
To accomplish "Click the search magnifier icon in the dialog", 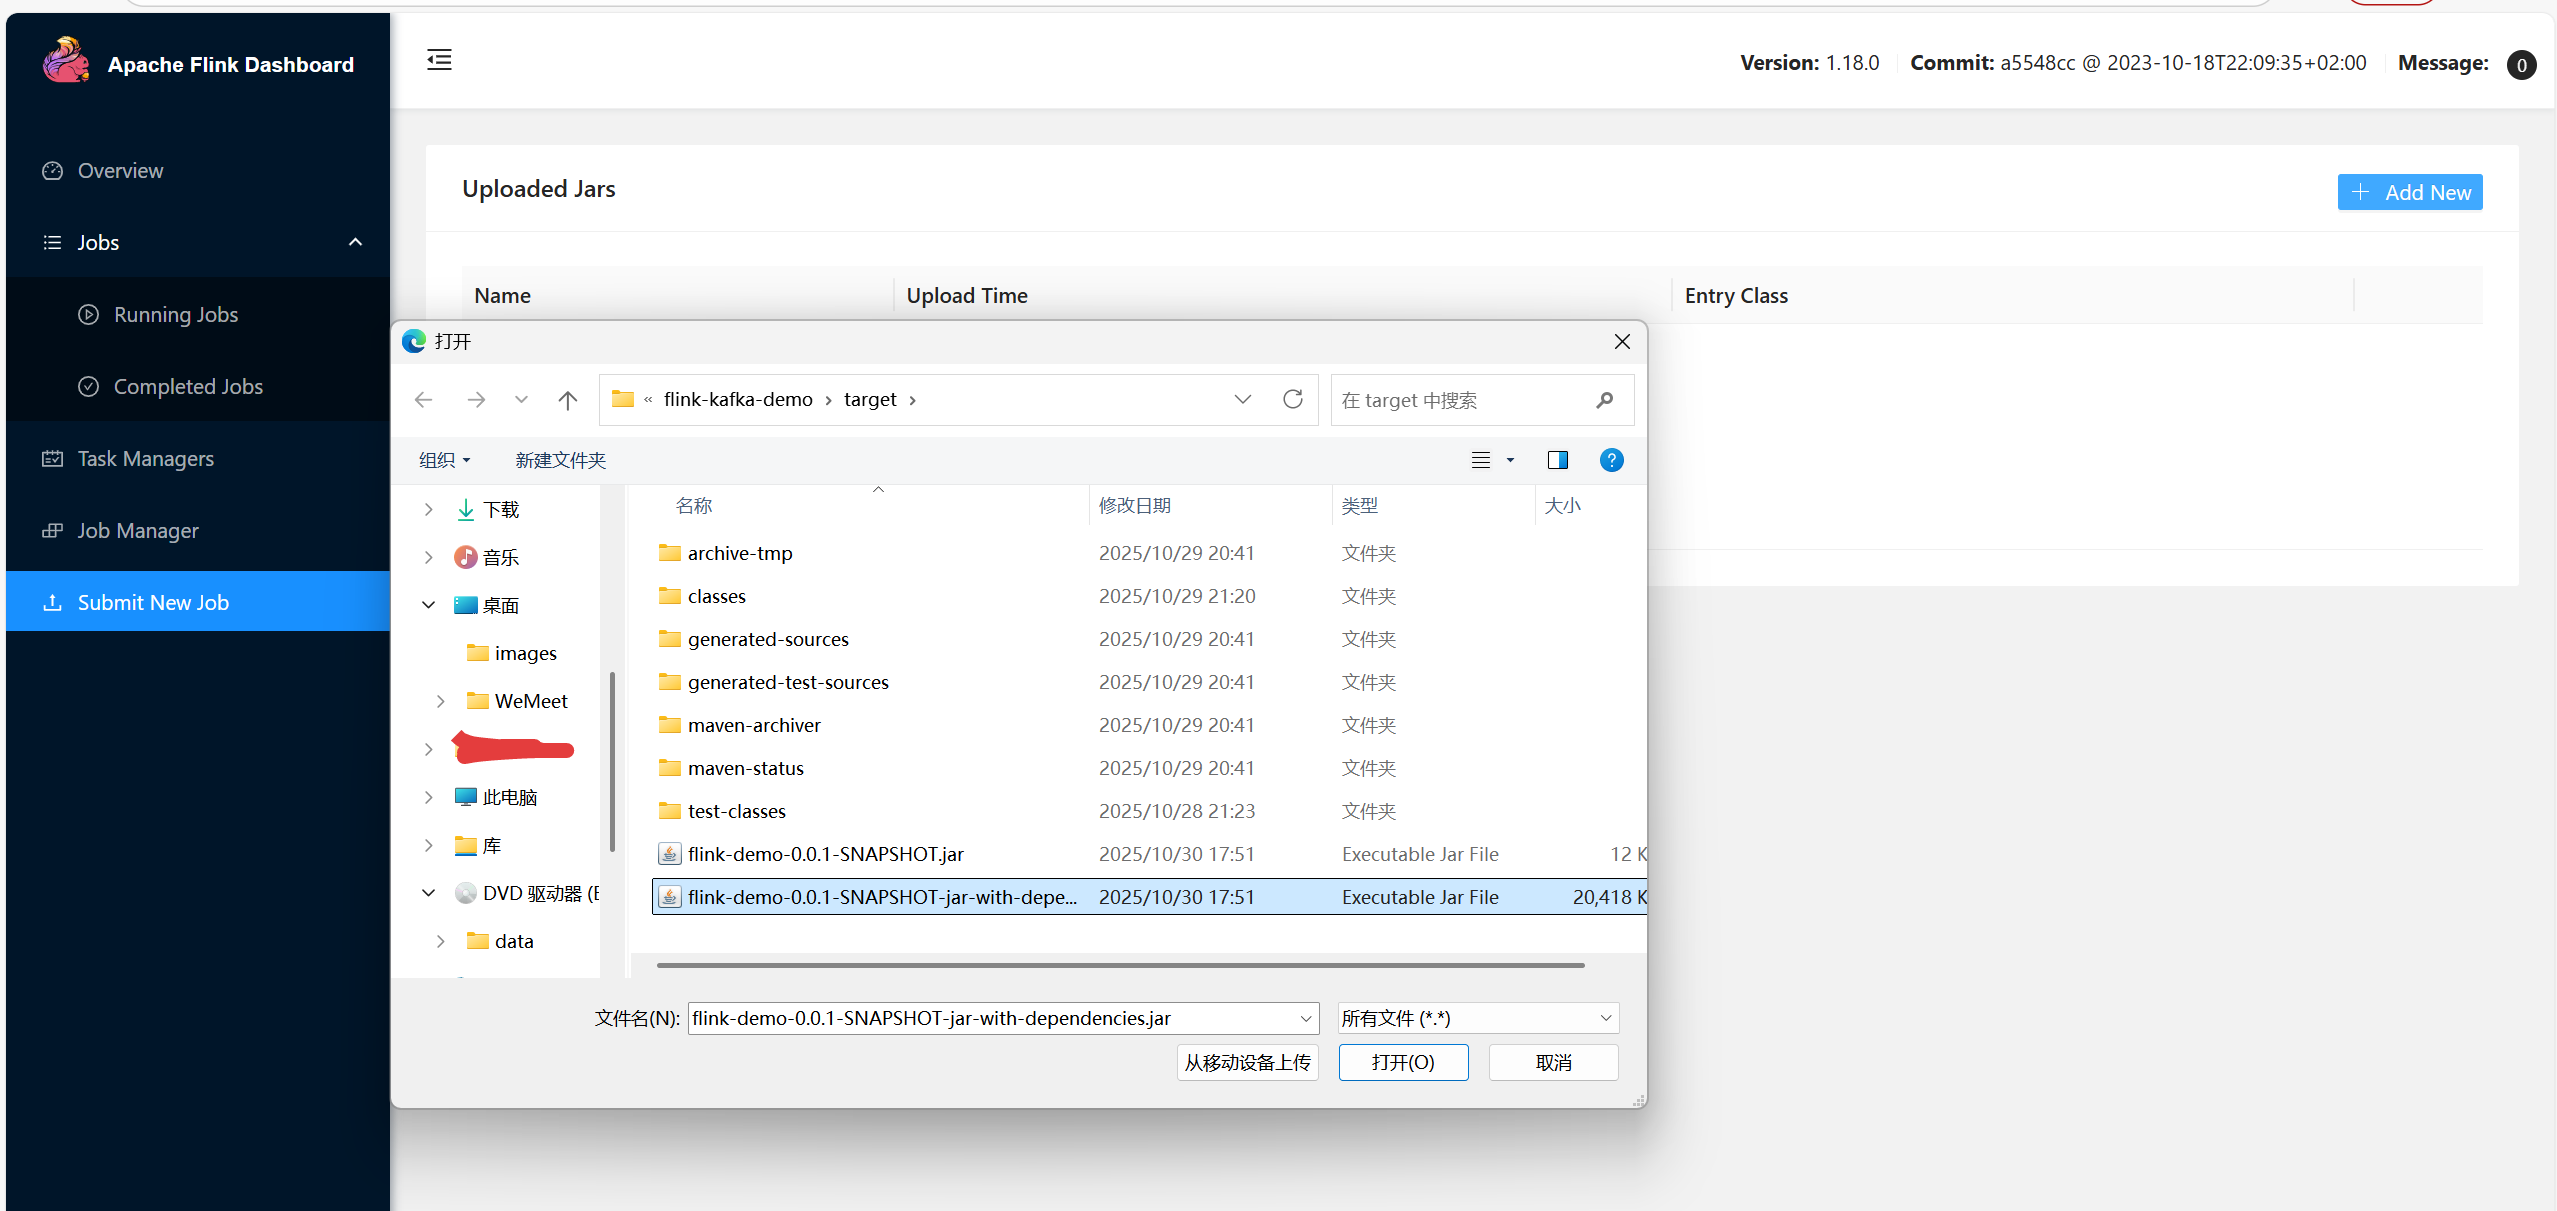I will 1604,400.
